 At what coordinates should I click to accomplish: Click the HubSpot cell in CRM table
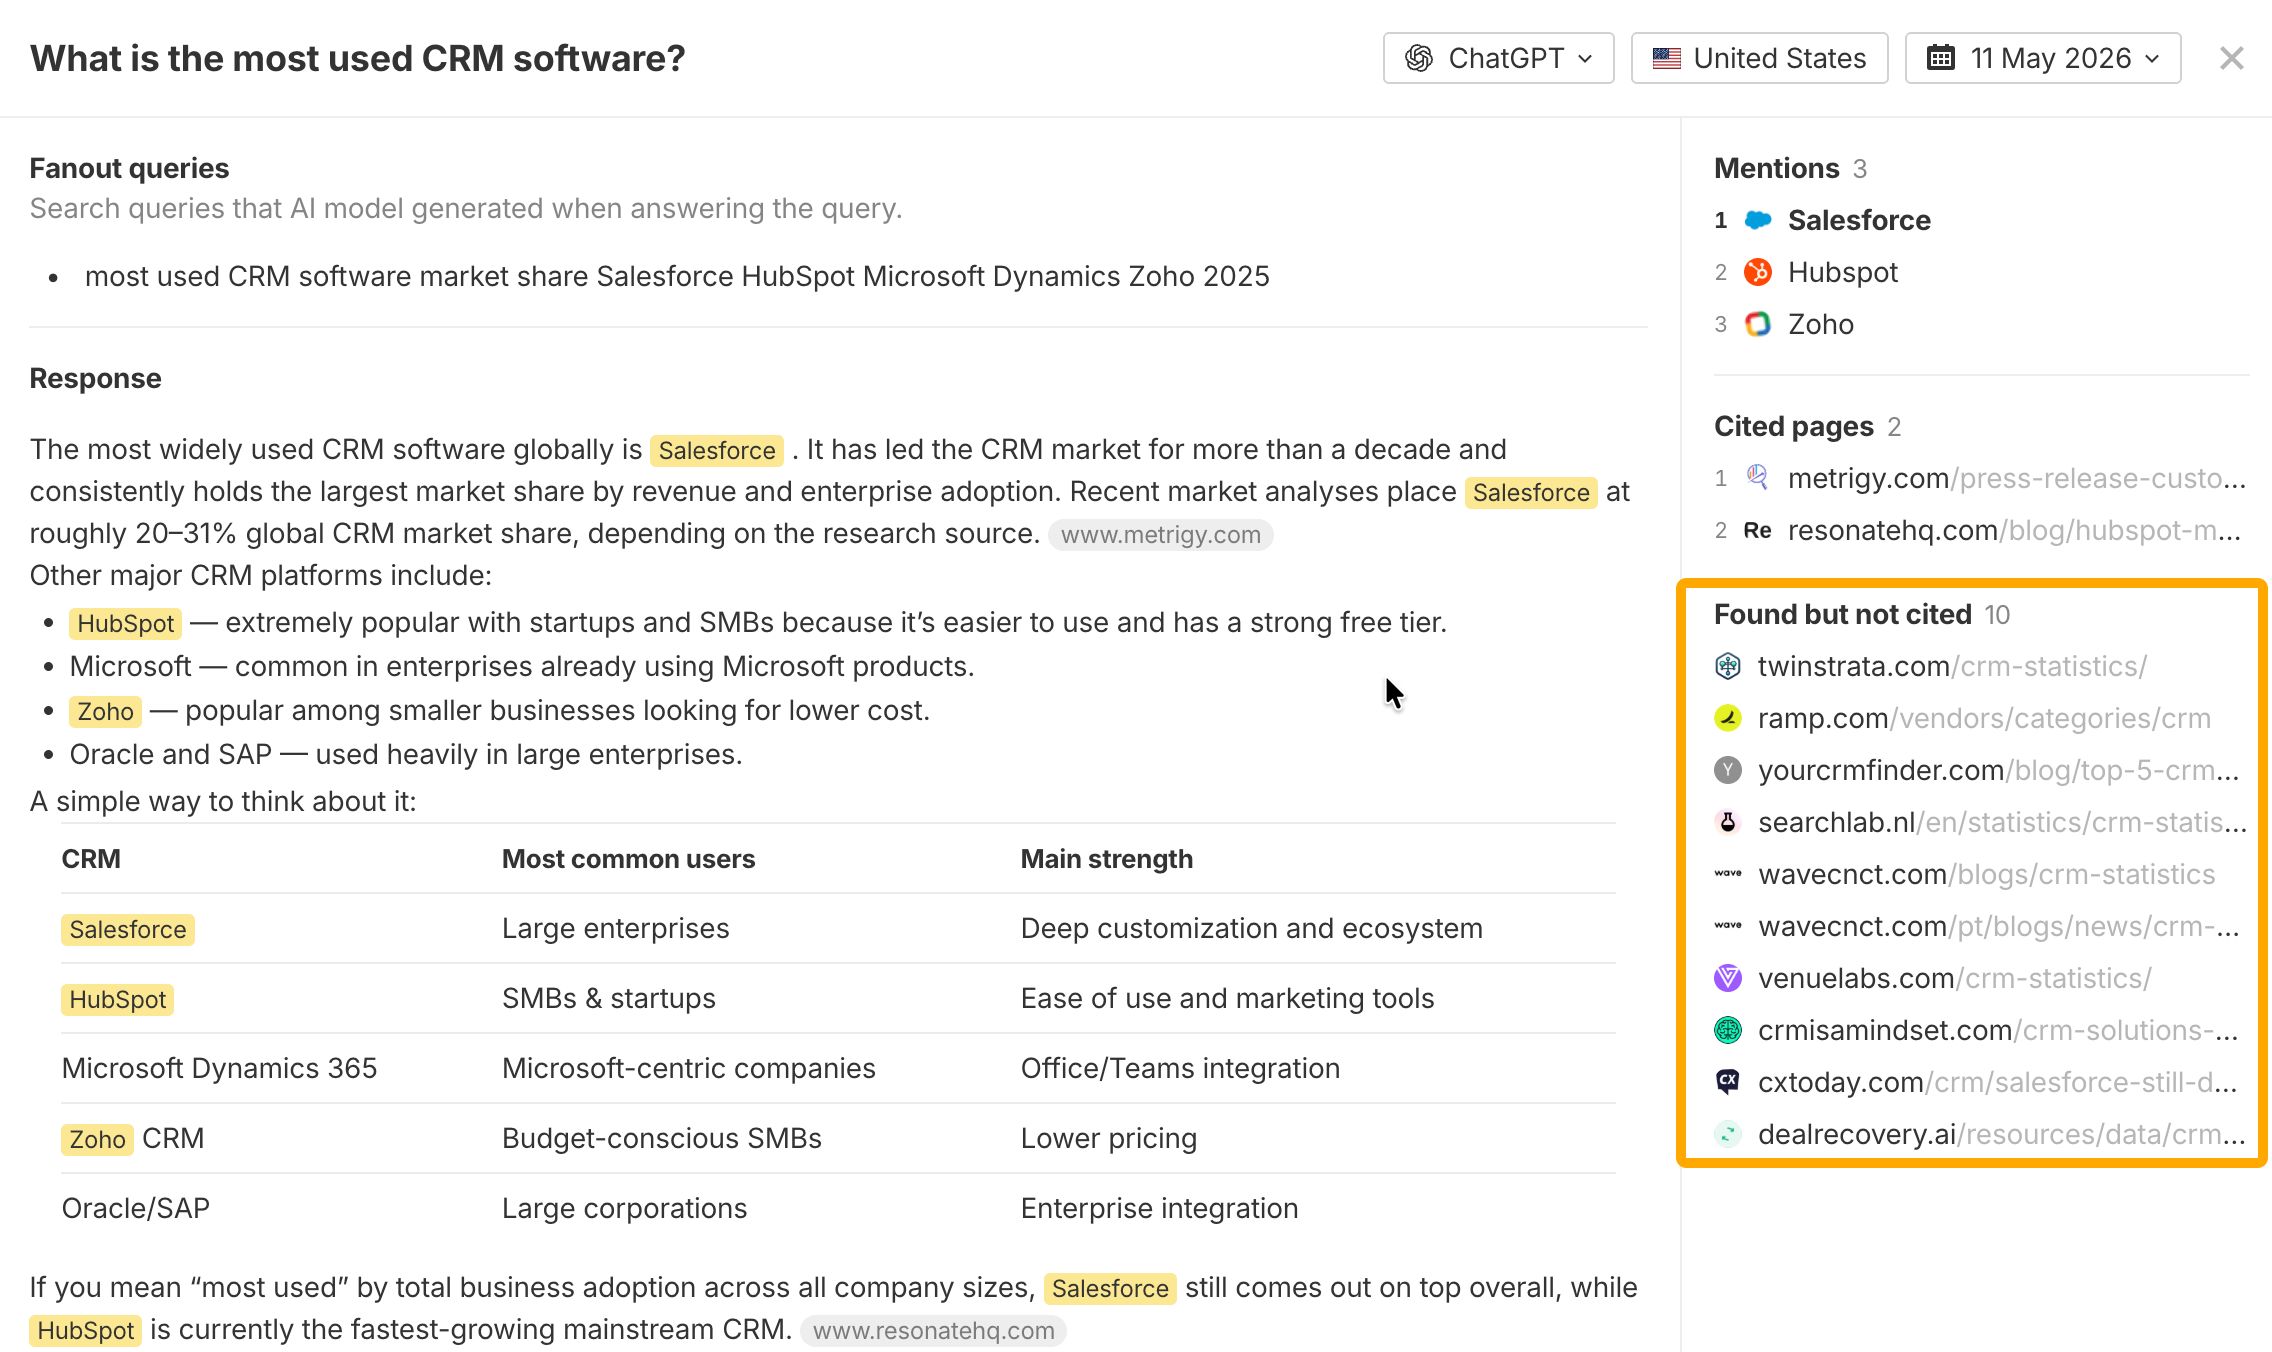click(x=118, y=1000)
